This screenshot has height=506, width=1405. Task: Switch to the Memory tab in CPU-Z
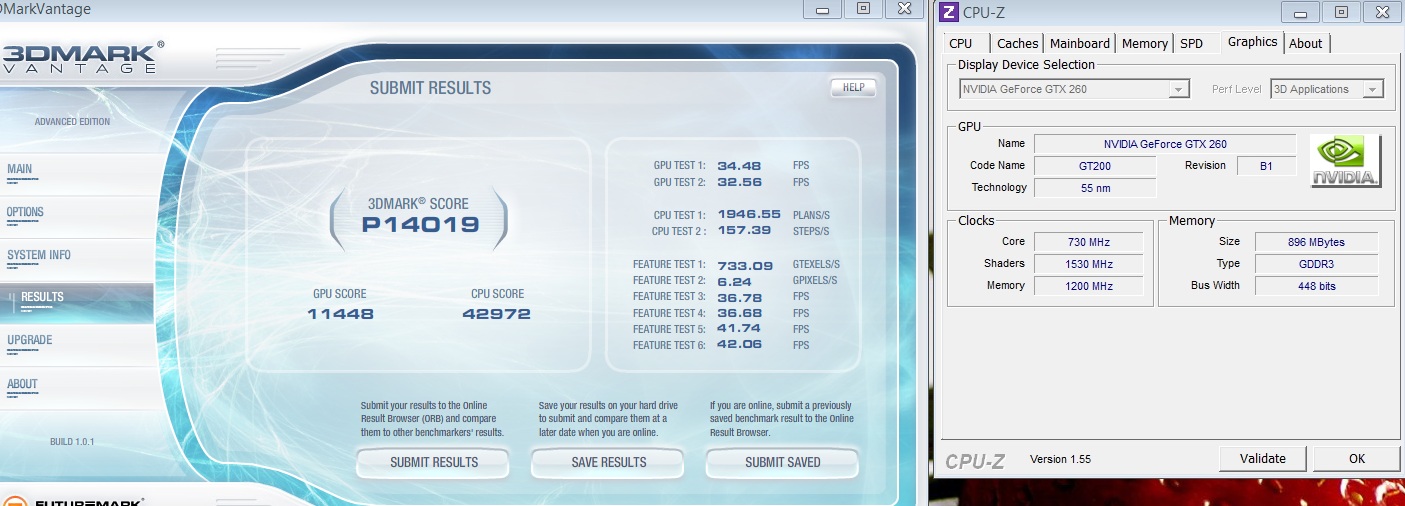1144,43
